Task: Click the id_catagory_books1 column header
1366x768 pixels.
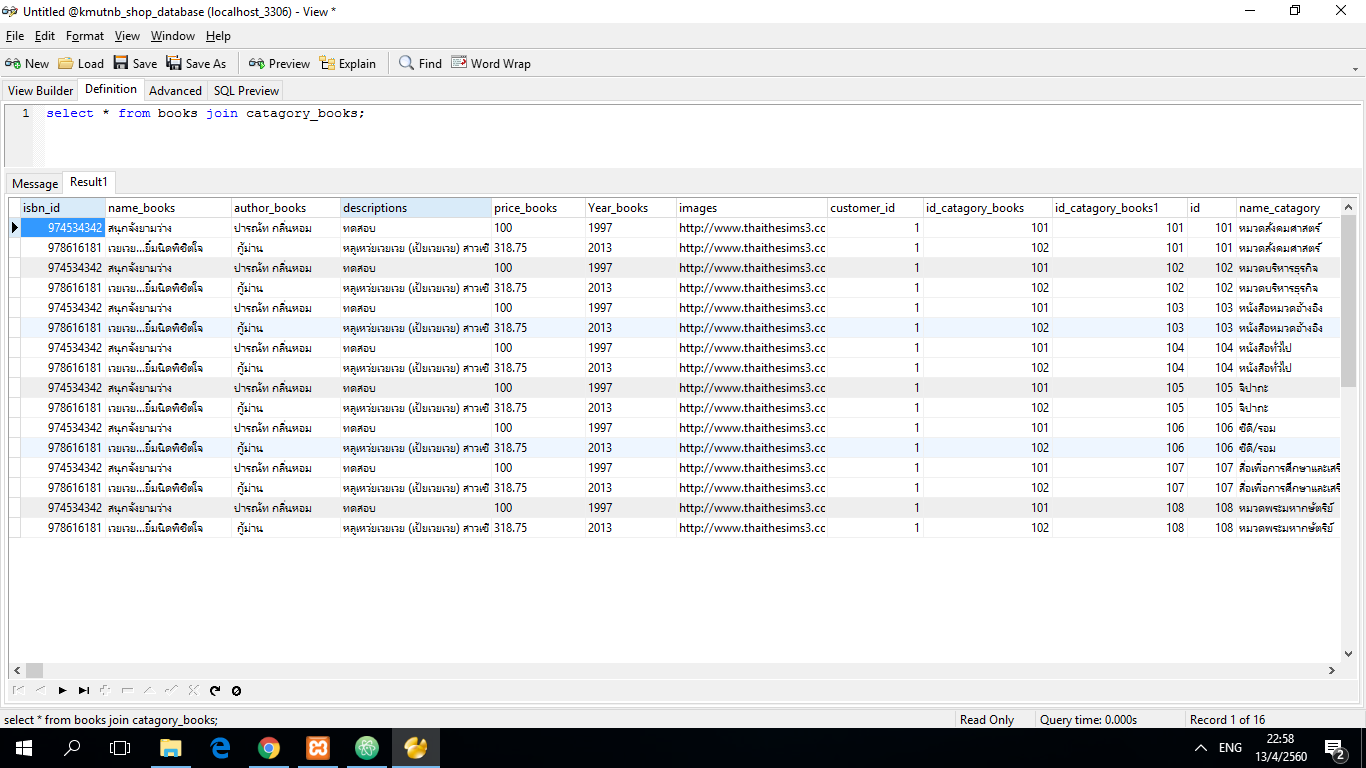Action: pyautogui.click(x=1120, y=208)
